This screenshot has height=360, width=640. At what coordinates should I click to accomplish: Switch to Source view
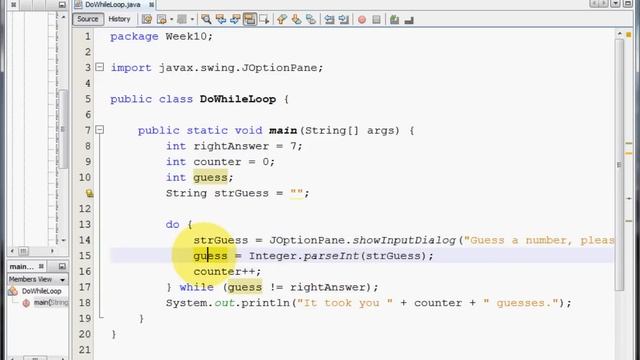click(x=88, y=19)
